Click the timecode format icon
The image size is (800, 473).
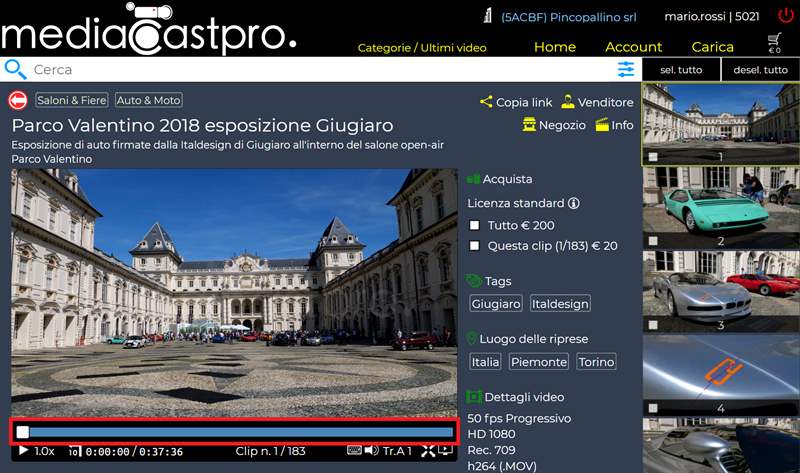coord(74,451)
